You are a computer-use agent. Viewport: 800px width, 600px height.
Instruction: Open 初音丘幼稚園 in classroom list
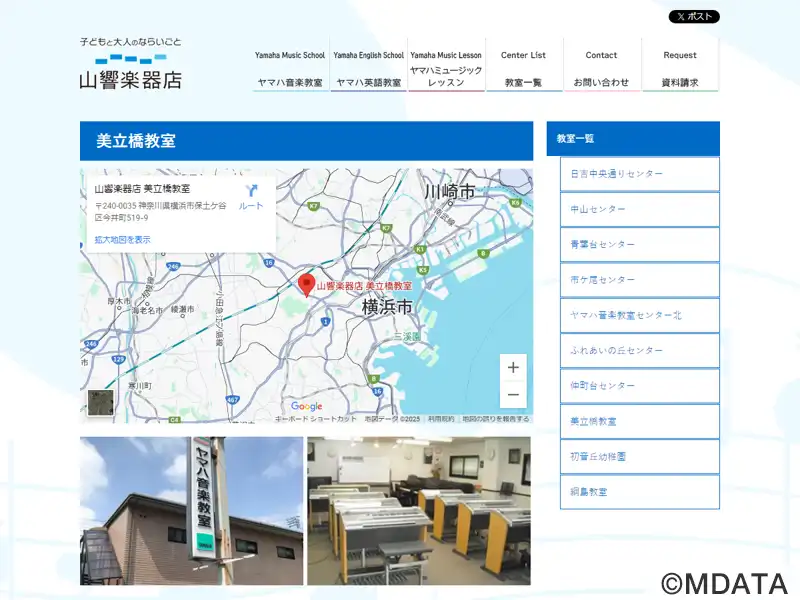point(640,457)
